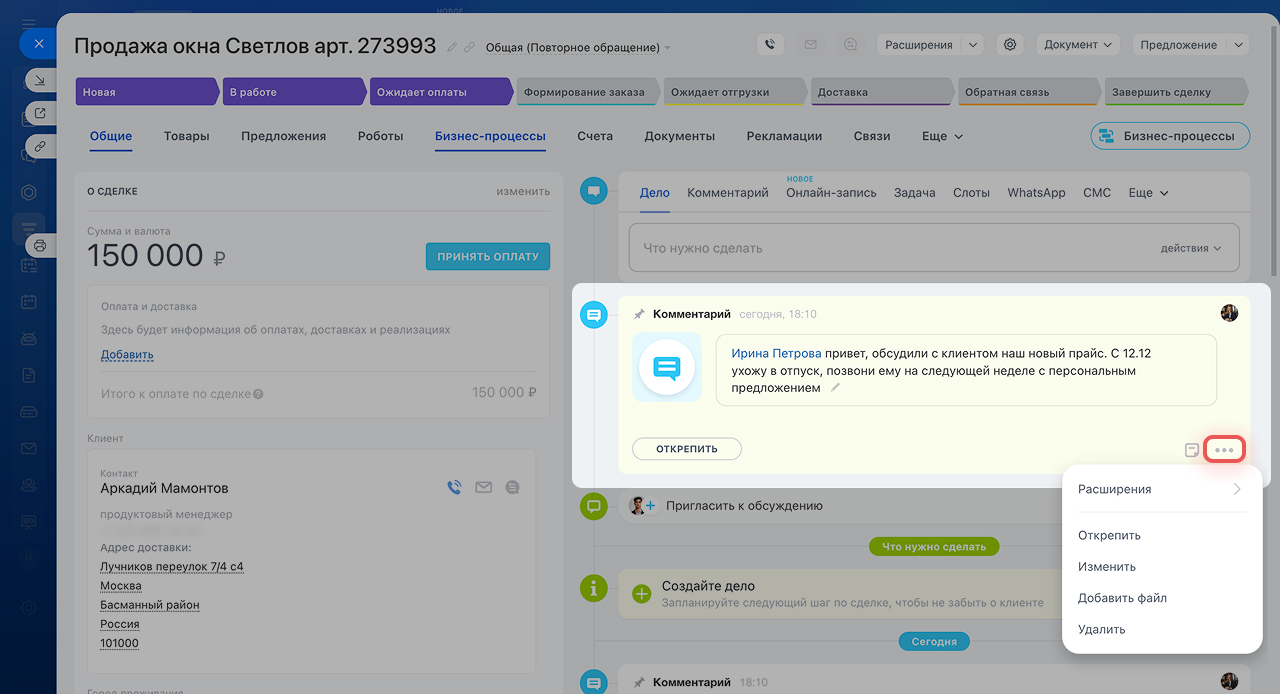
Task: Click author avatar in pinned comment
Action: tap(1230, 313)
